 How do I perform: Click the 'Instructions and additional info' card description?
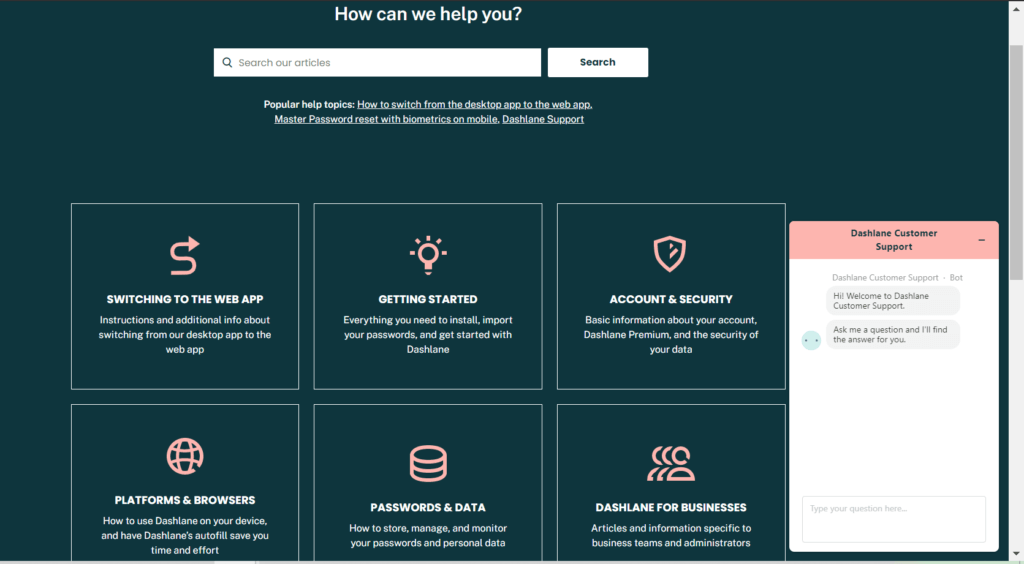pyautogui.click(x=185, y=335)
